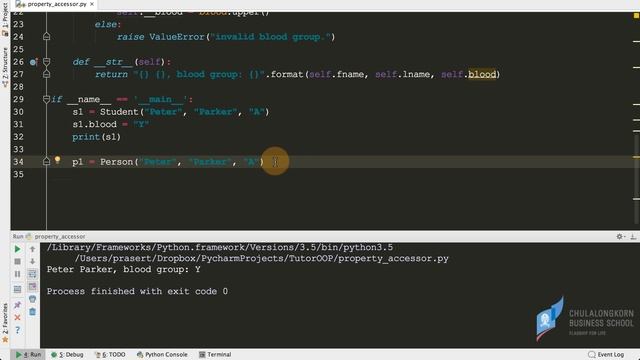Close the property_accessor.py editor tab
Image resolution: width=640 pixels, height=360 pixels.
(x=92, y=4)
